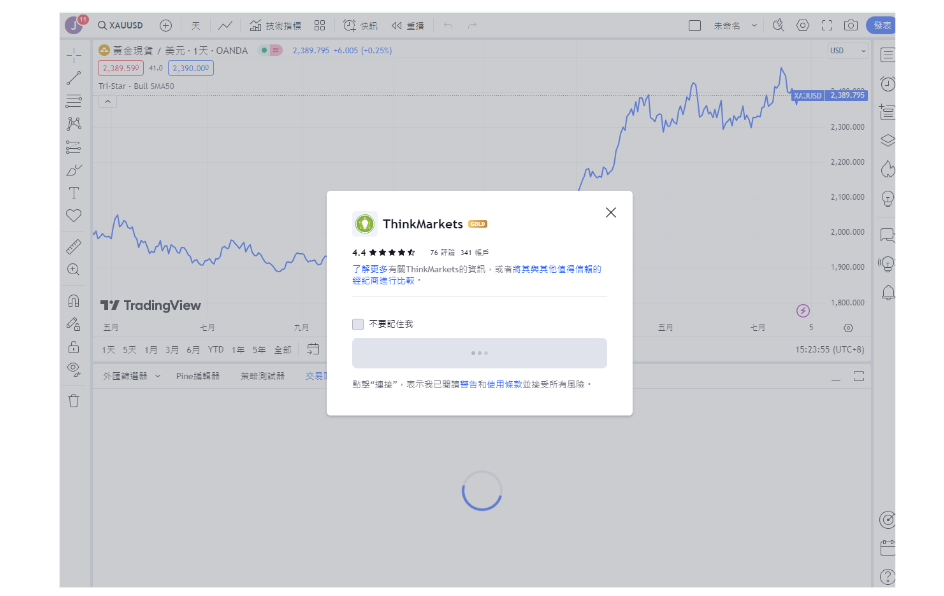Collapse the indicator legend chevron
Image resolution: width=944 pixels, height=596 pixels.
[107, 102]
